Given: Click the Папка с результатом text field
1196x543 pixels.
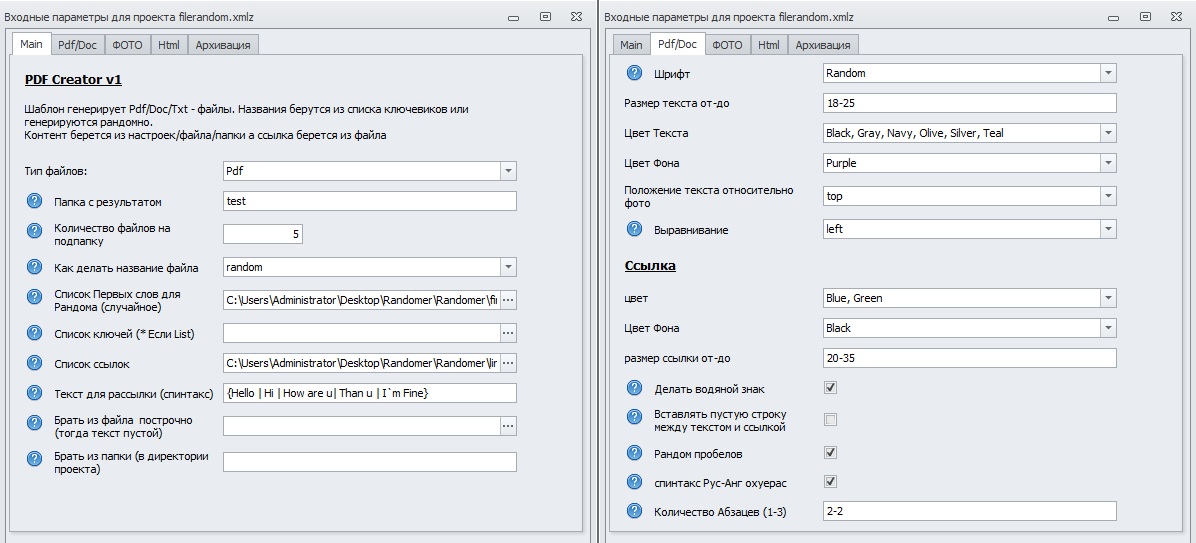Looking at the screenshot, I should click(x=369, y=201).
